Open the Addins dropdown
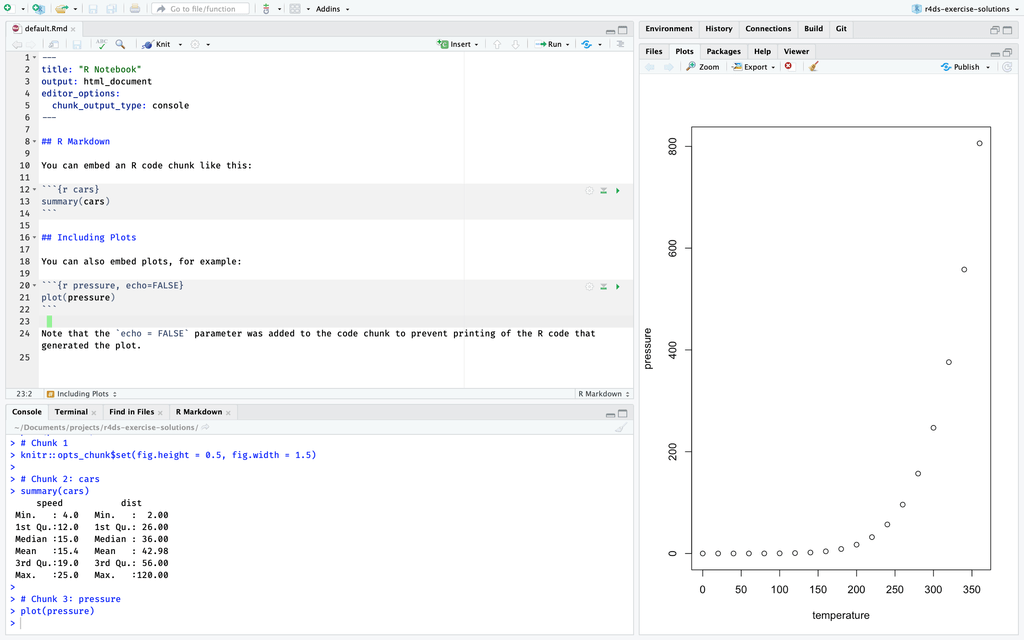The width and height of the screenshot is (1024, 640). pos(332,9)
